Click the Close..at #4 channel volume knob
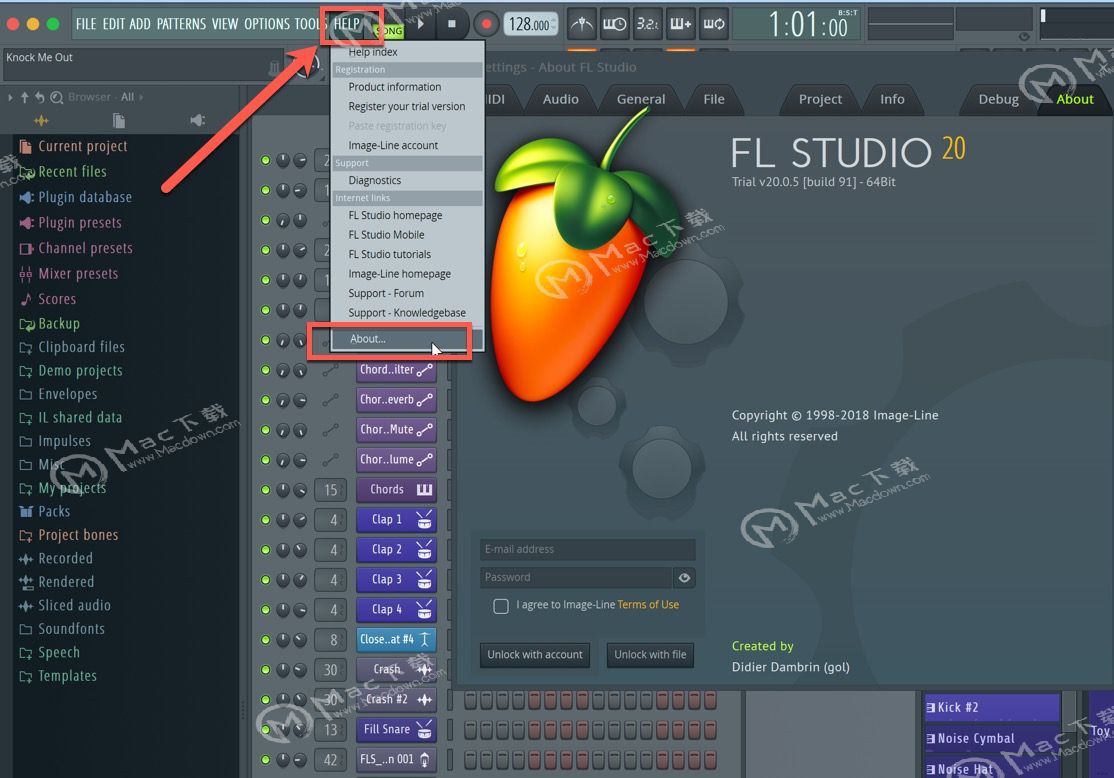Viewport: 1114px width, 778px height. [x=301, y=639]
